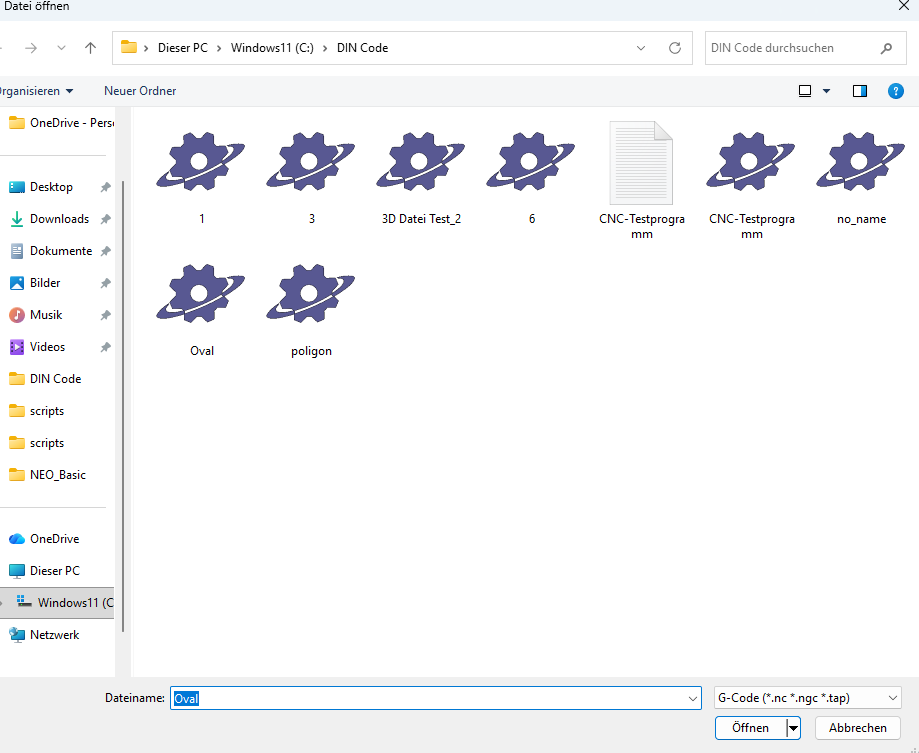Refresh the DIN Code folder view
The width and height of the screenshot is (919, 753).
click(675, 48)
